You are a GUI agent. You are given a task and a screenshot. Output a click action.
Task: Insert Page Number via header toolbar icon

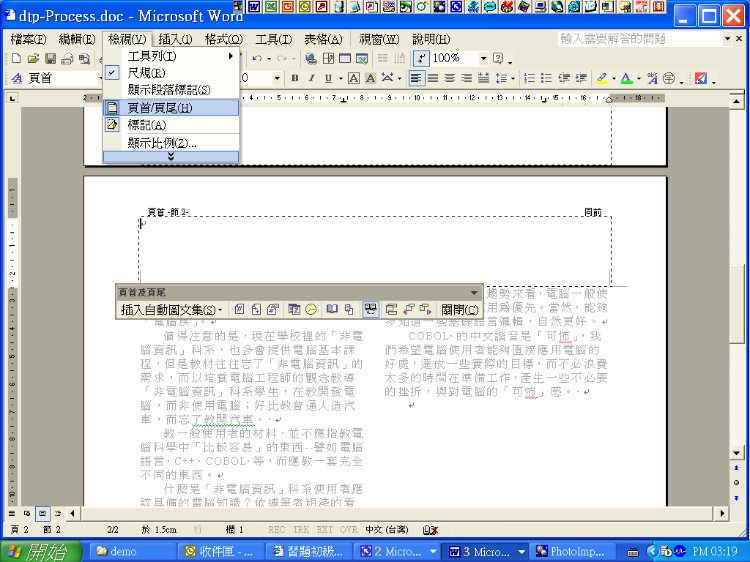click(x=239, y=309)
